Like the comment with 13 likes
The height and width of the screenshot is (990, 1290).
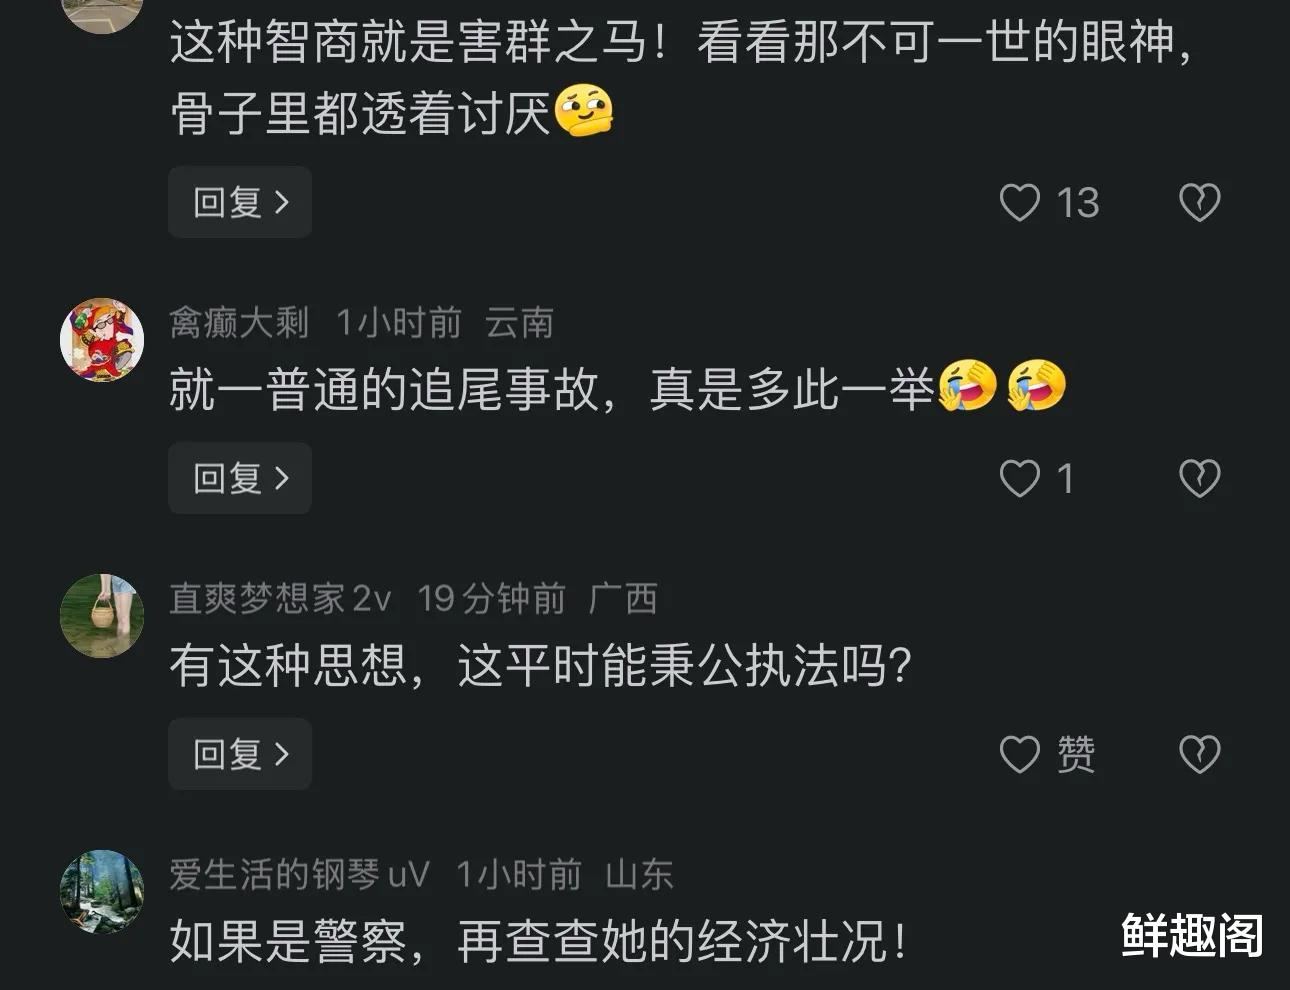pyautogui.click(x=1020, y=203)
